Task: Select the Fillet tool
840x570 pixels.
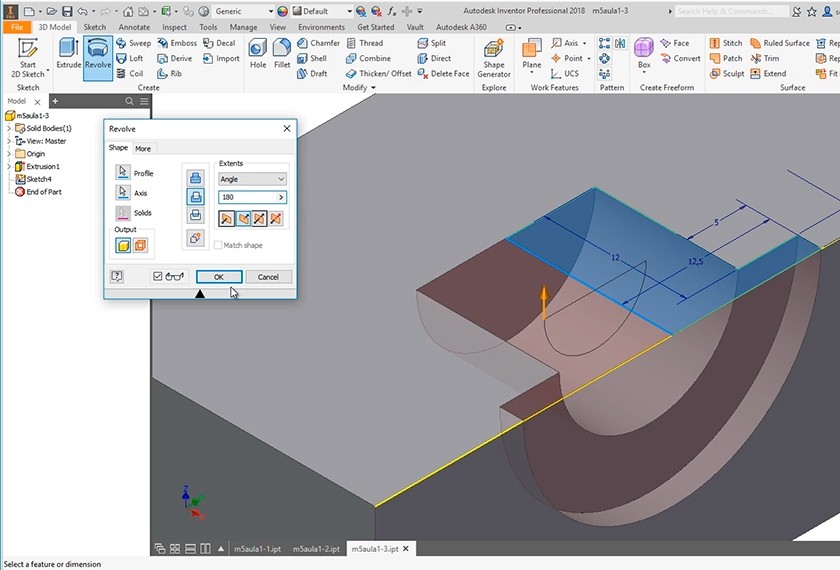Action: [282, 52]
